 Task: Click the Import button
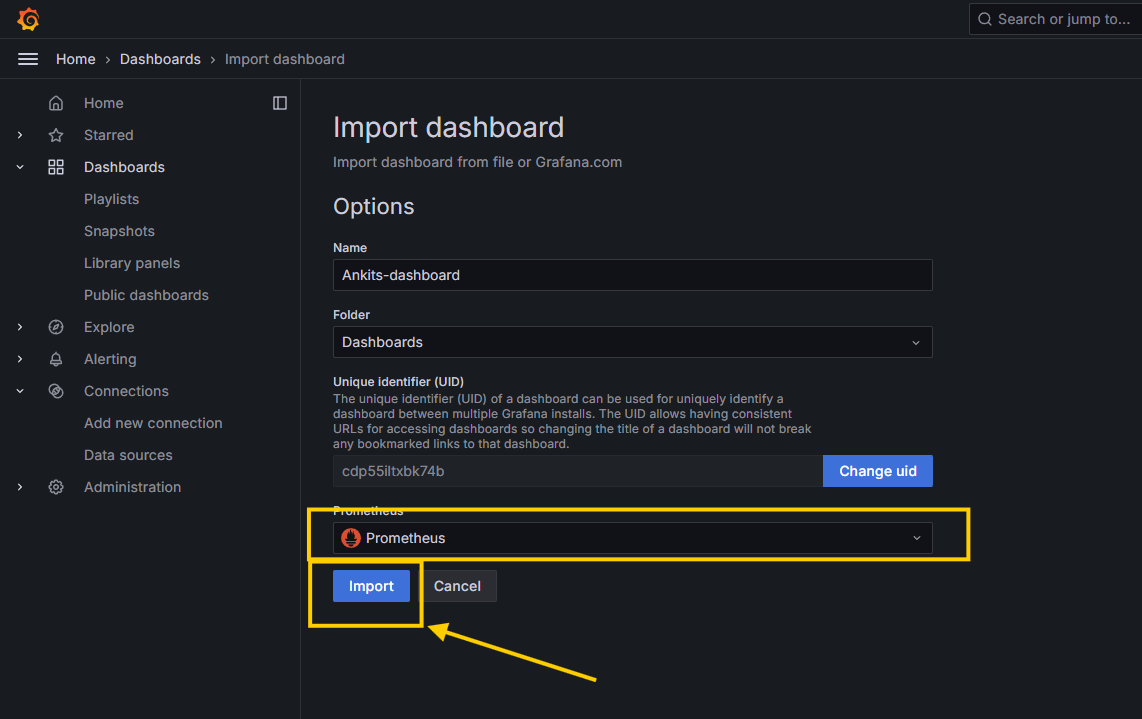(371, 586)
